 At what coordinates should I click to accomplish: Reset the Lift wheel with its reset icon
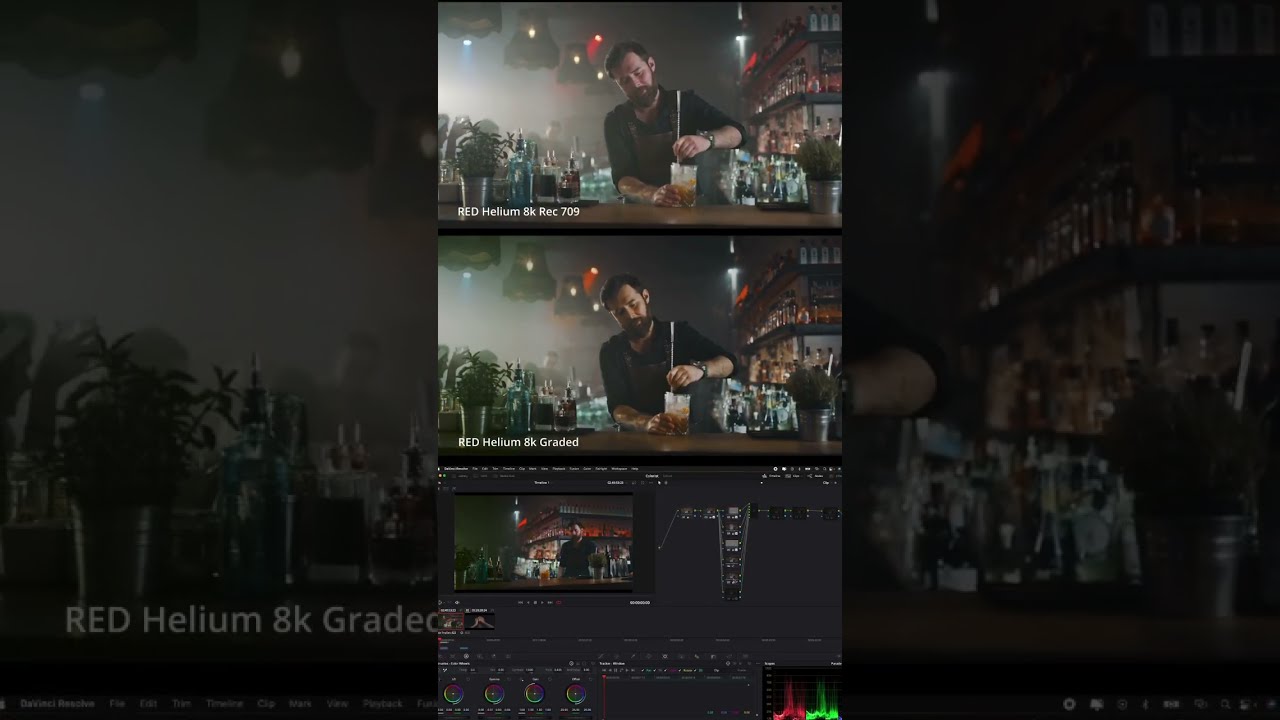pos(468,679)
